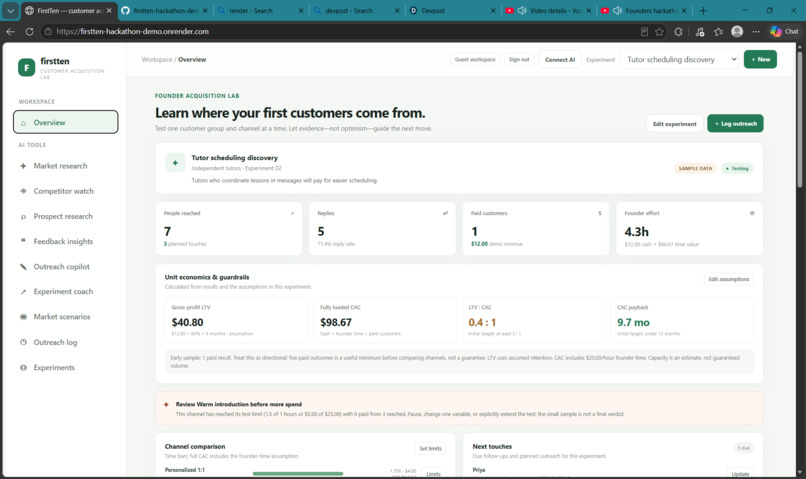
Task: Reload the page with refresh icon
Action: point(30,31)
